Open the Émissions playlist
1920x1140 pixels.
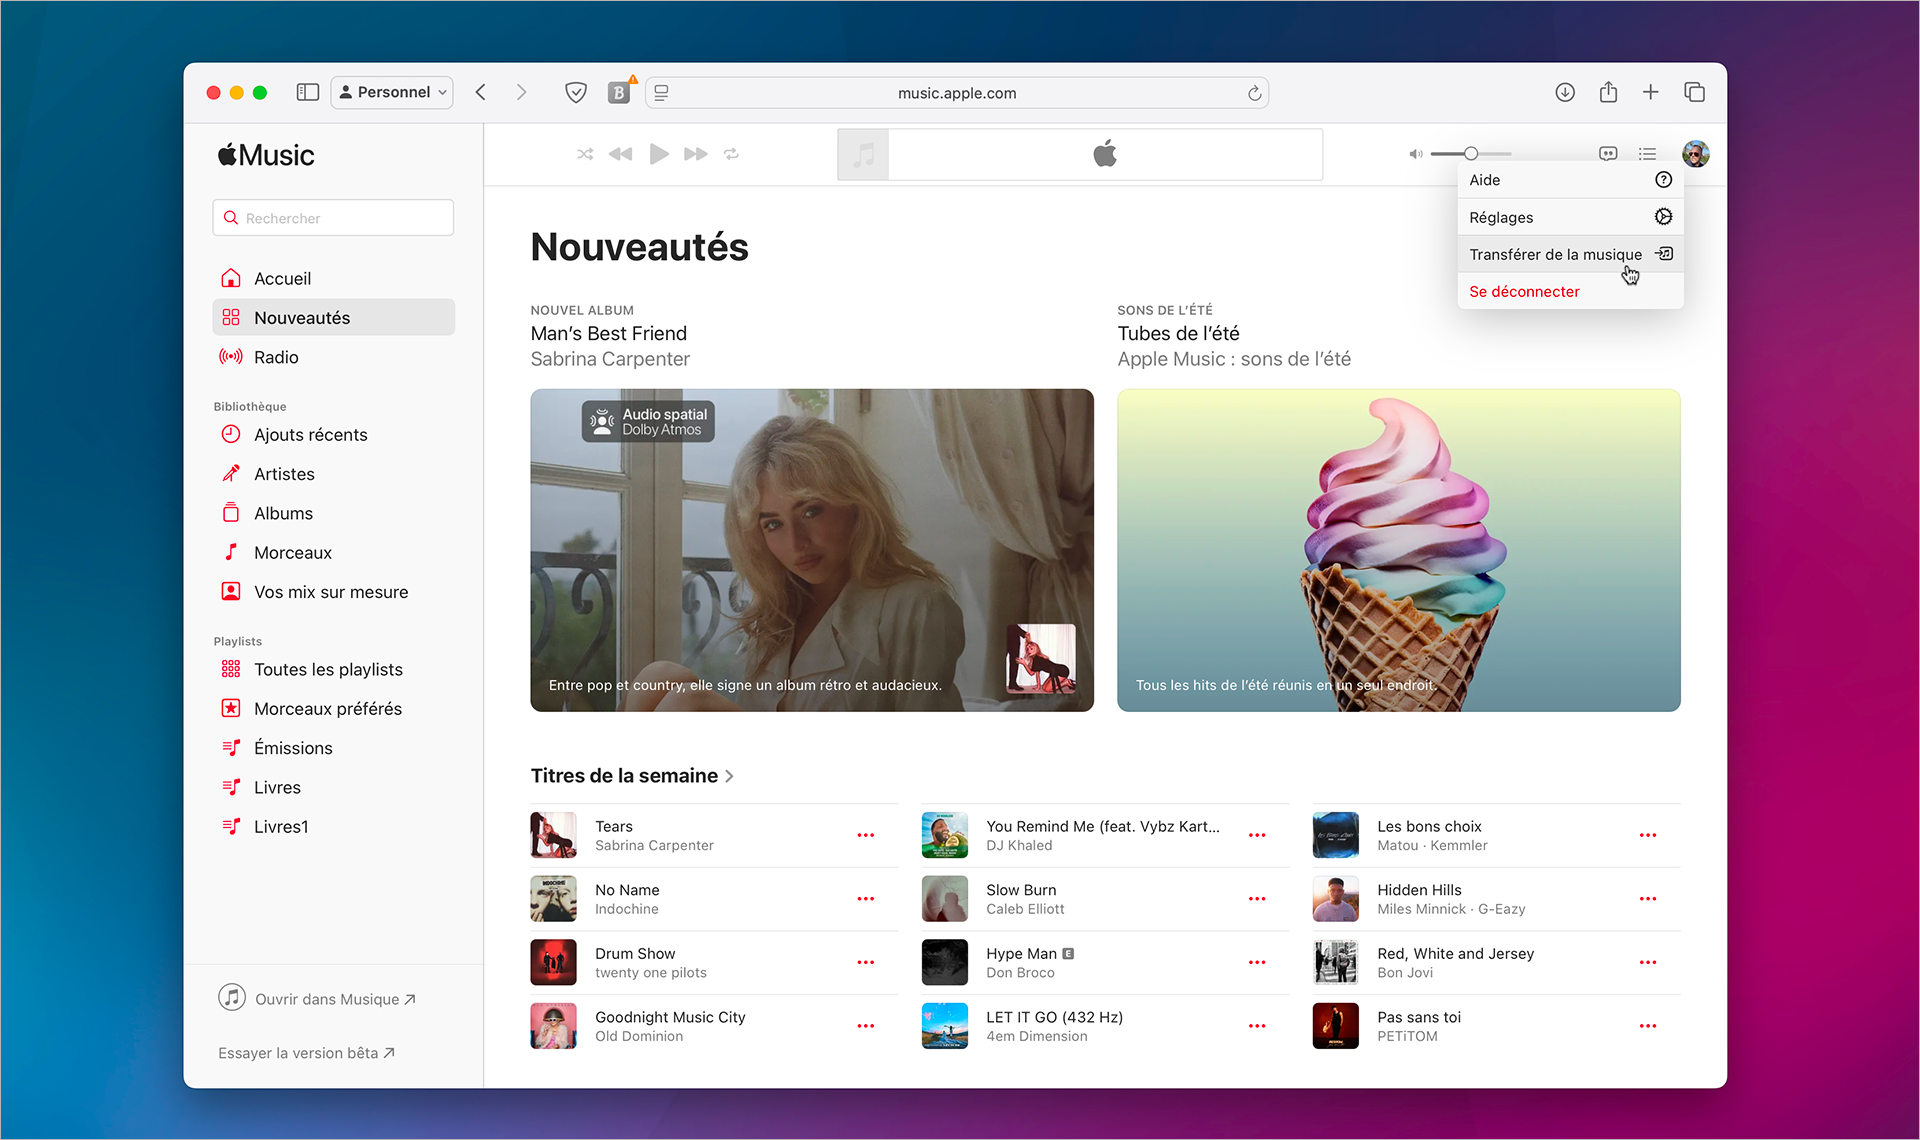(333, 748)
